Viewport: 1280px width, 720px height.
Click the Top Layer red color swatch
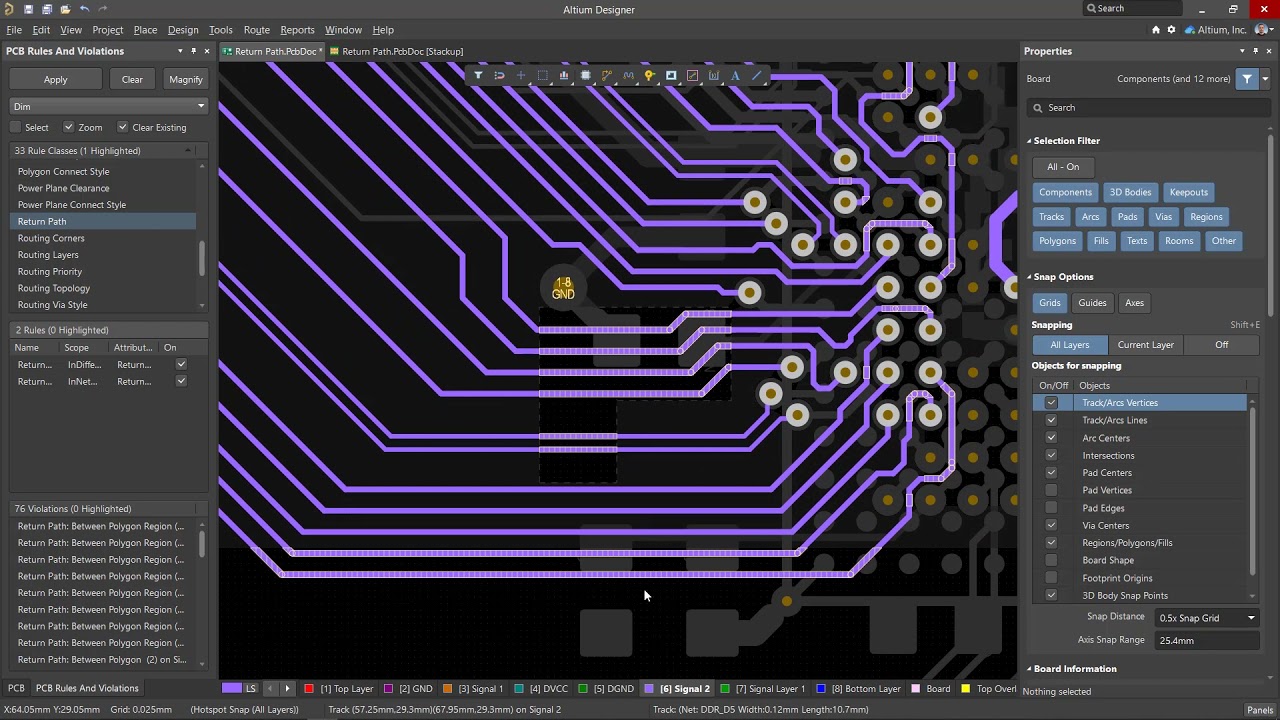click(x=309, y=689)
